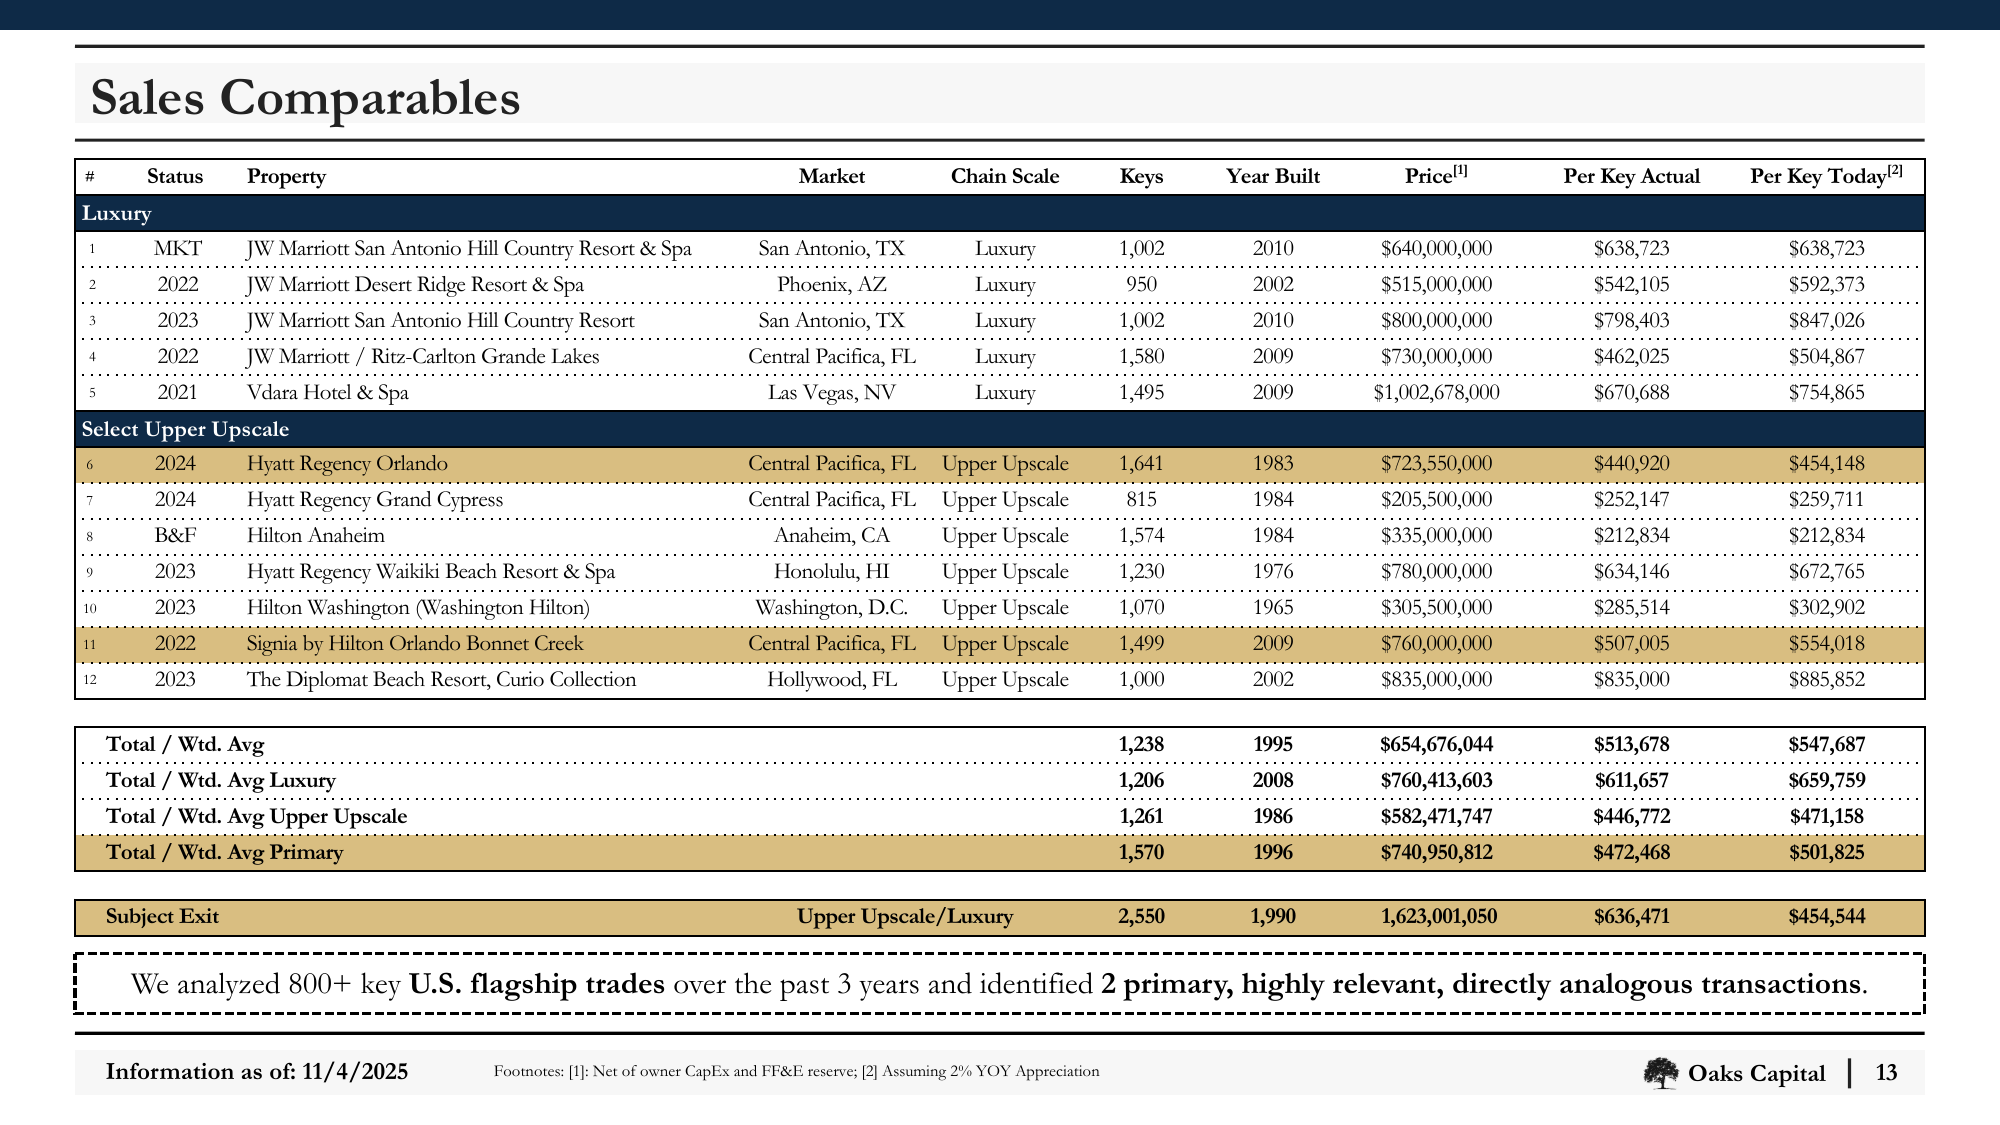This screenshot has height=1125, width=2000.
Task: Click the 'Year Built' column header
Action: (x=1273, y=176)
